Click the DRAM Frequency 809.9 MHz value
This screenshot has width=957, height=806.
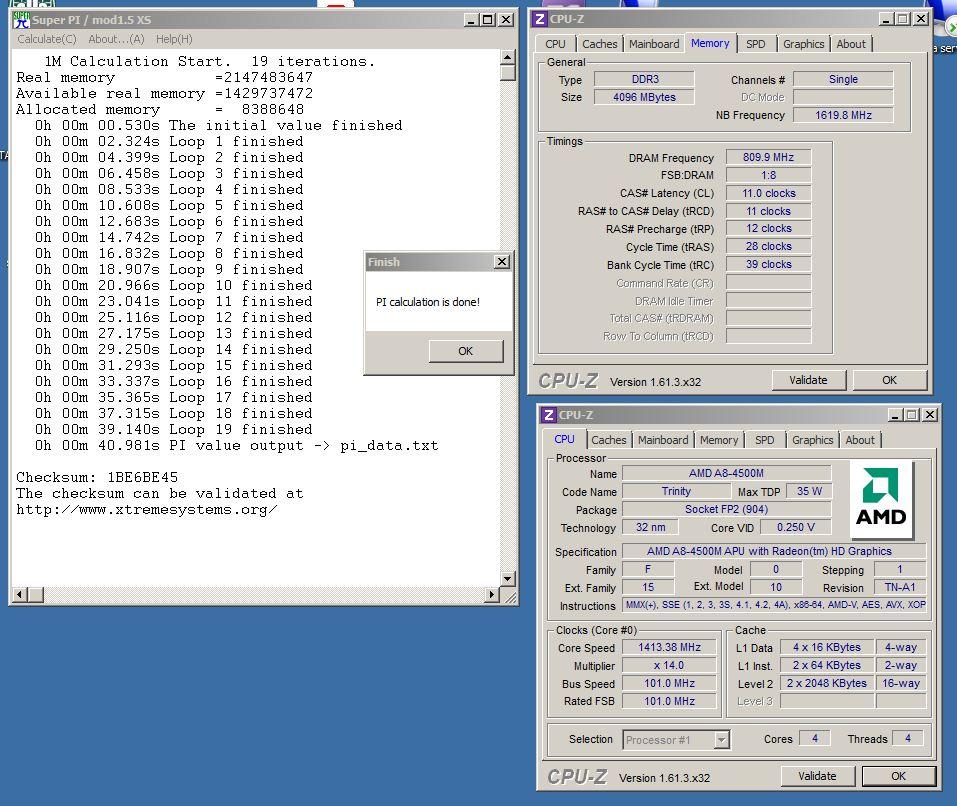[768, 157]
